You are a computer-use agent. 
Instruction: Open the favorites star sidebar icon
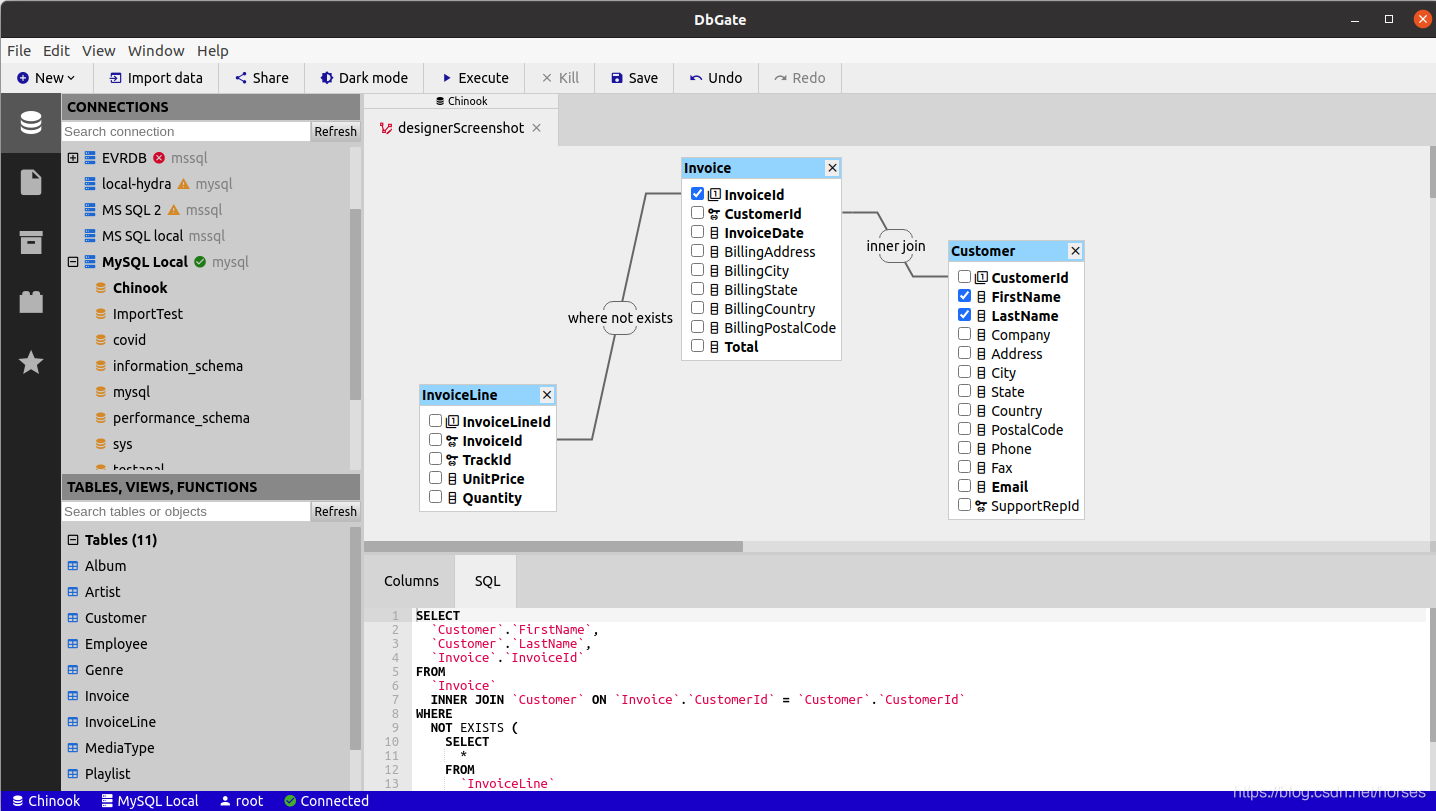(x=31, y=362)
